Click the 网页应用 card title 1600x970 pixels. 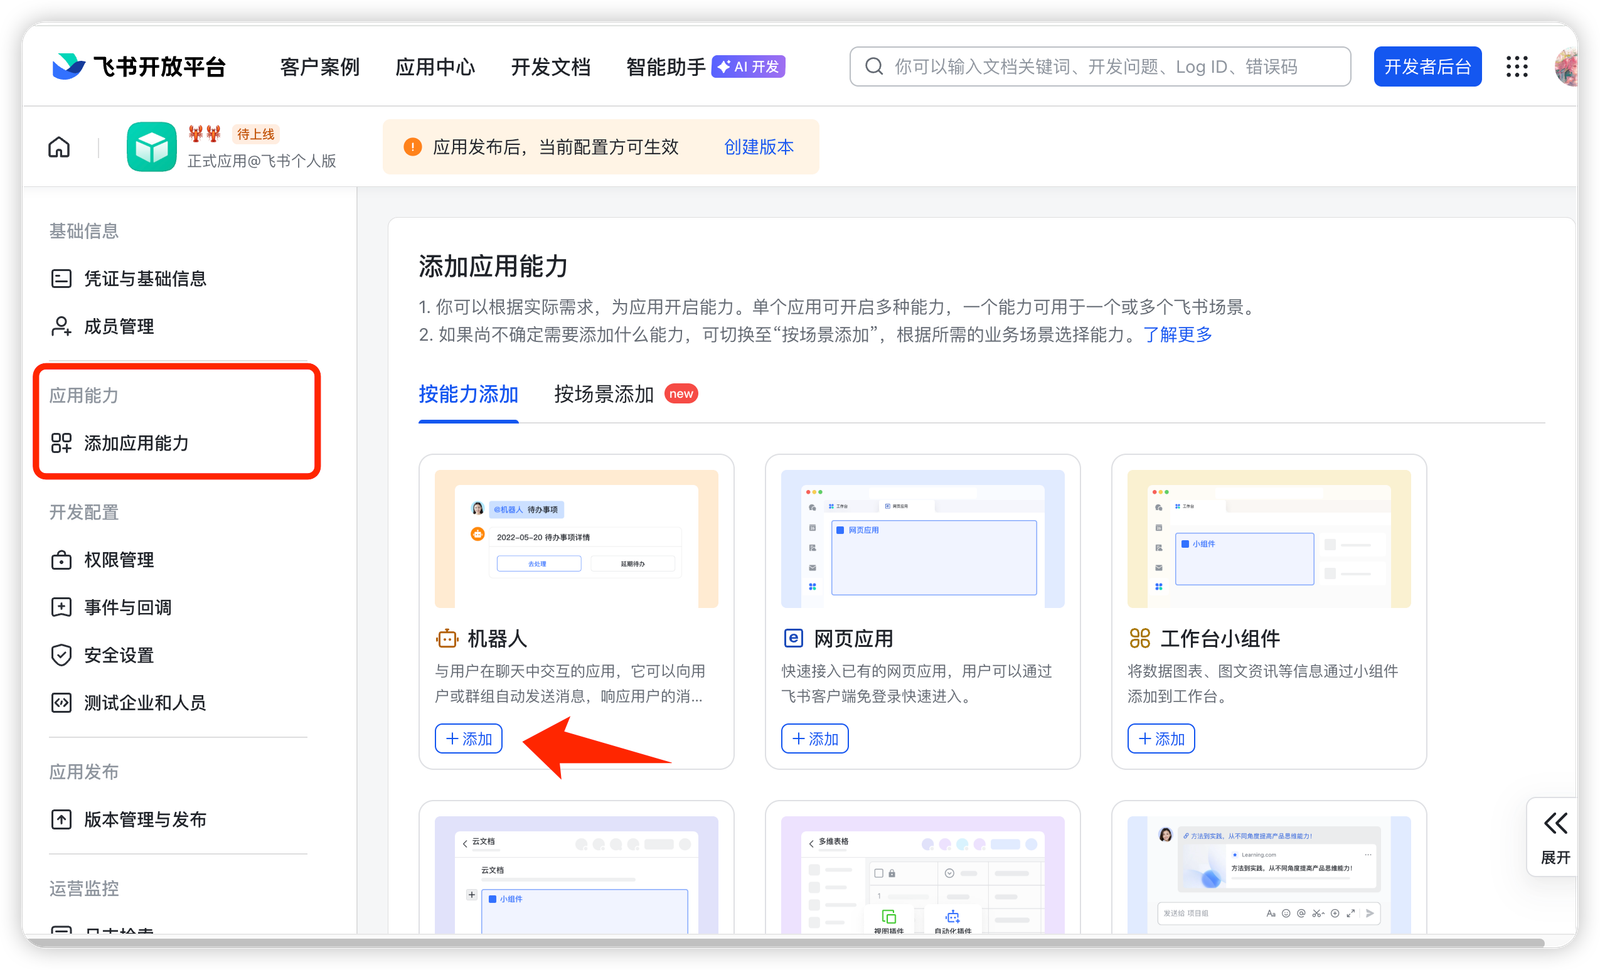coord(854,638)
